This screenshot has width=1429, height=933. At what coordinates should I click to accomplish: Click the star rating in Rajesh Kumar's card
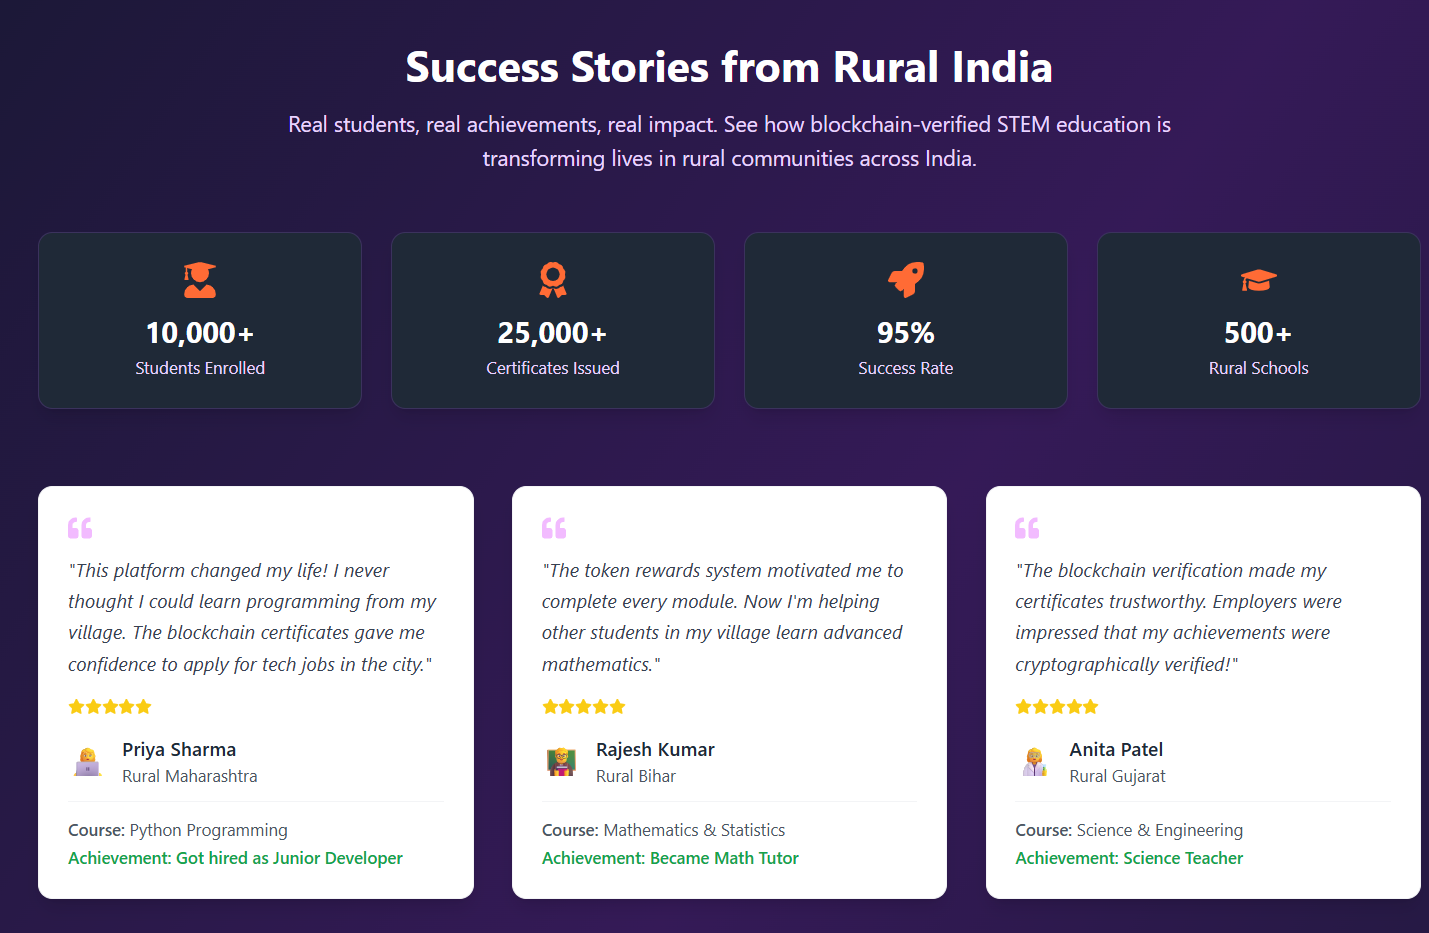[x=584, y=707]
